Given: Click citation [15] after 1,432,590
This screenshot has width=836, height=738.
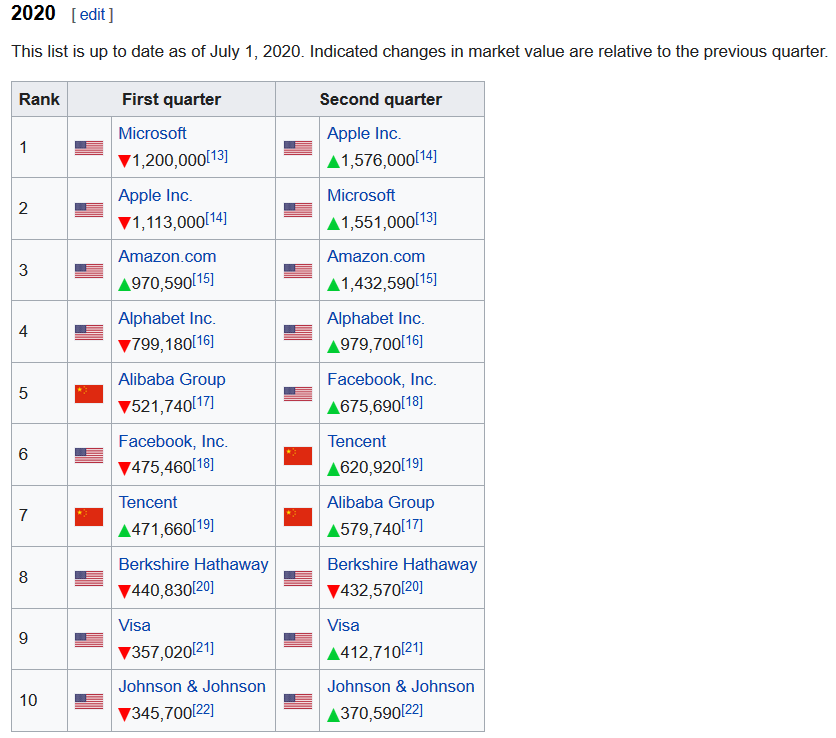Looking at the screenshot, I should coord(426,279).
